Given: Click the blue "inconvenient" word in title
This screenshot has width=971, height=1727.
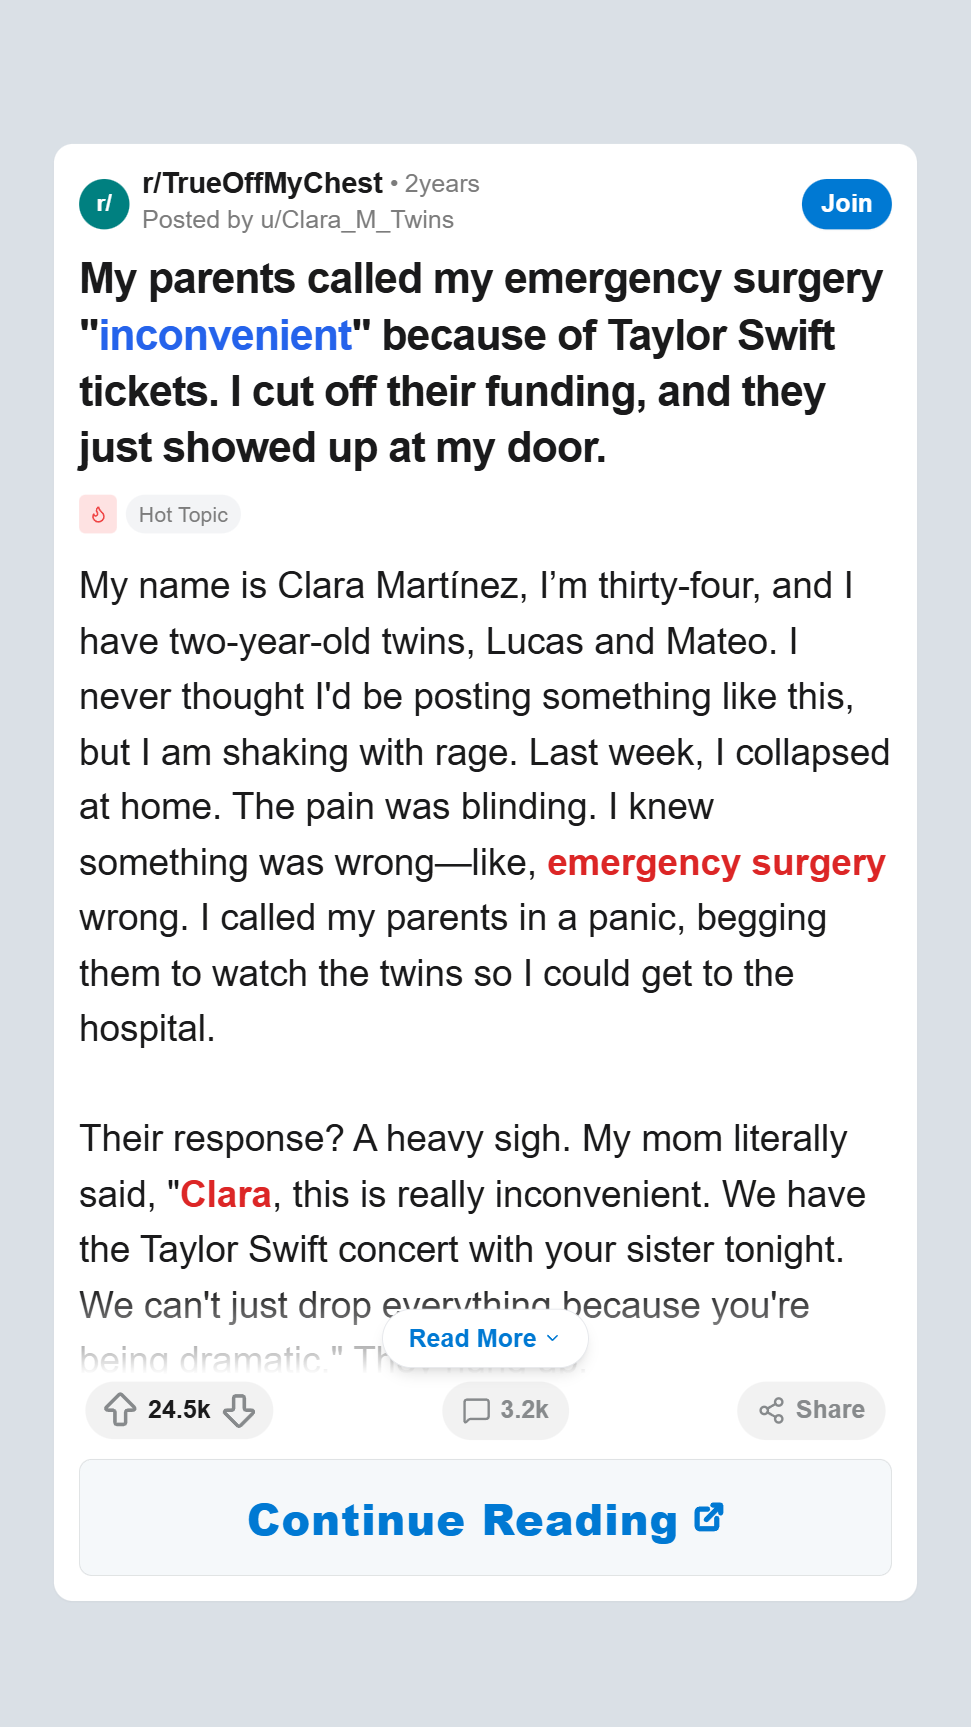Looking at the screenshot, I should [225, 336].
